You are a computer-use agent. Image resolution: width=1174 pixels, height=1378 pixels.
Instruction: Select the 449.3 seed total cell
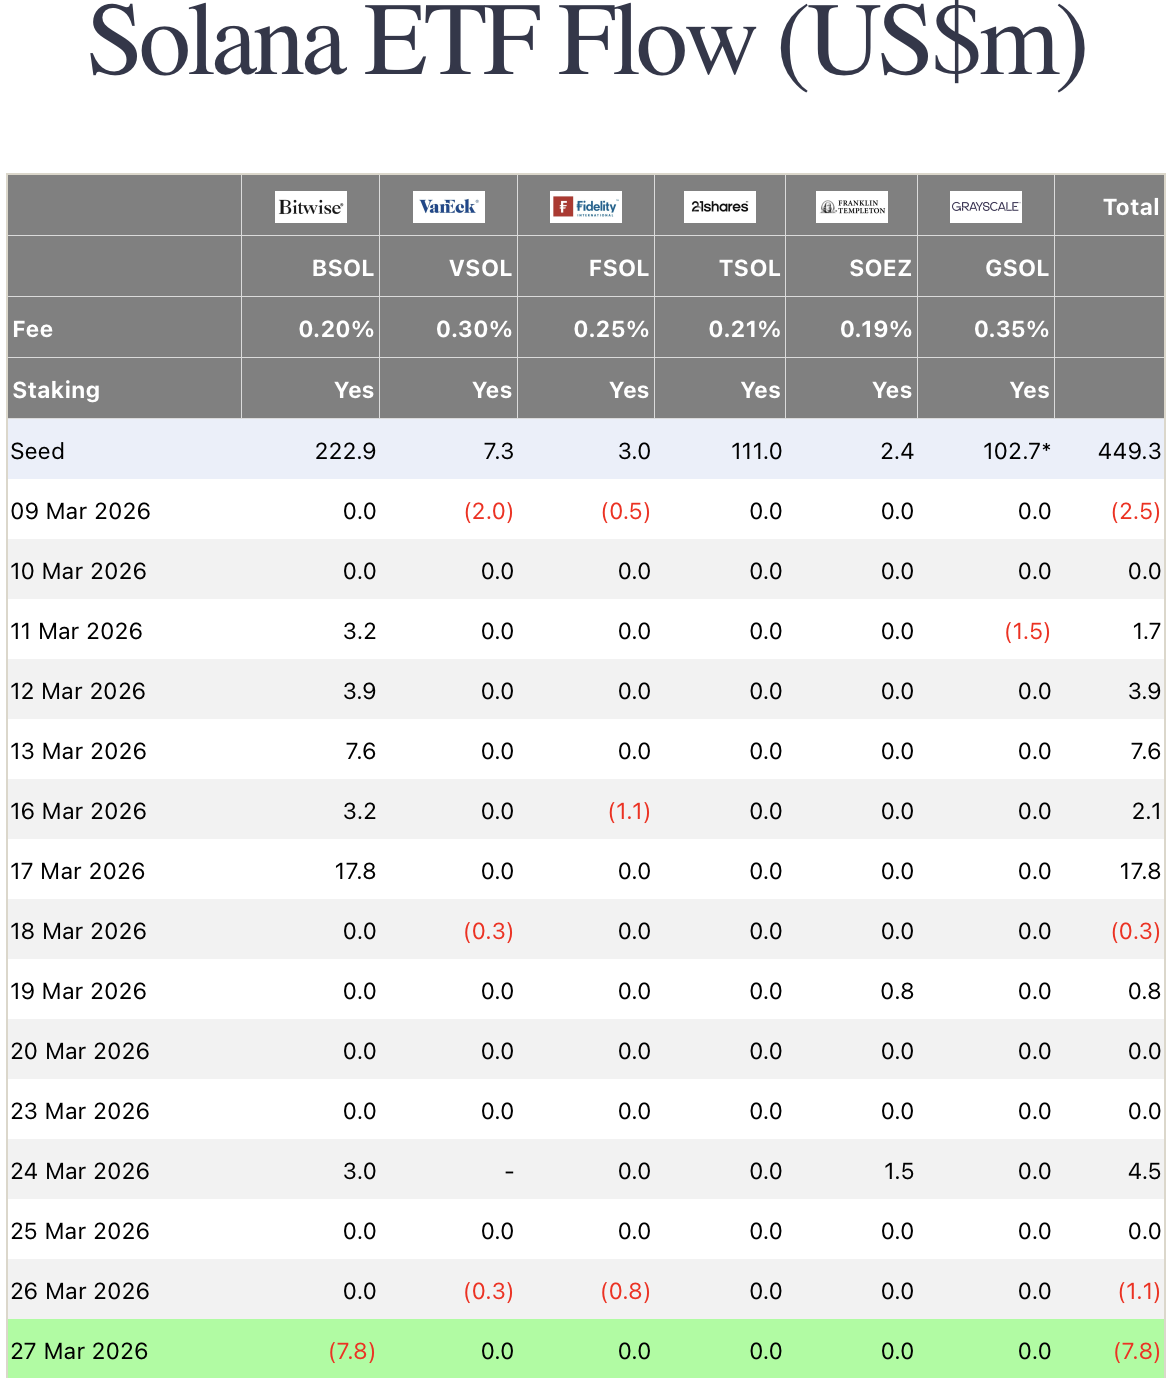coord(1129,451)
